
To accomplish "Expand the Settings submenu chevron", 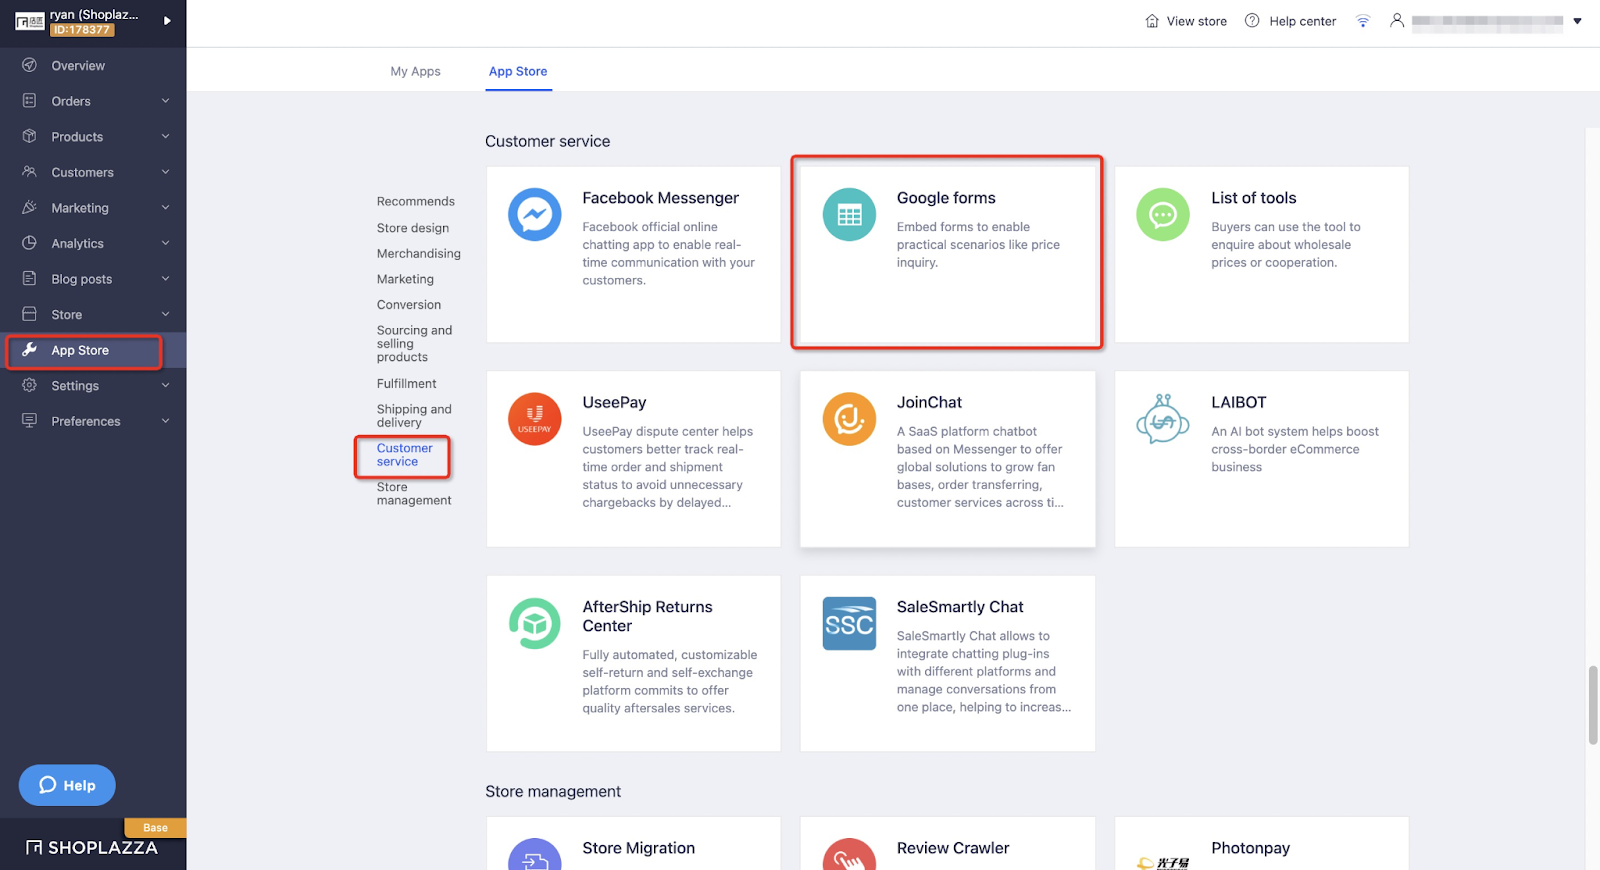I will pos(165,385).
